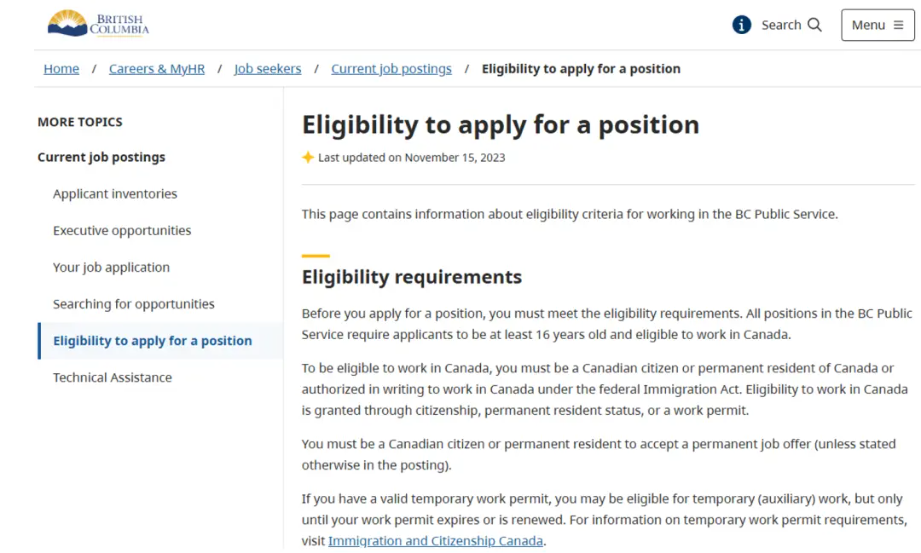Open Careers & MyHR breadcrumb link
921x553 pixels.
click(x=157, y=69)
